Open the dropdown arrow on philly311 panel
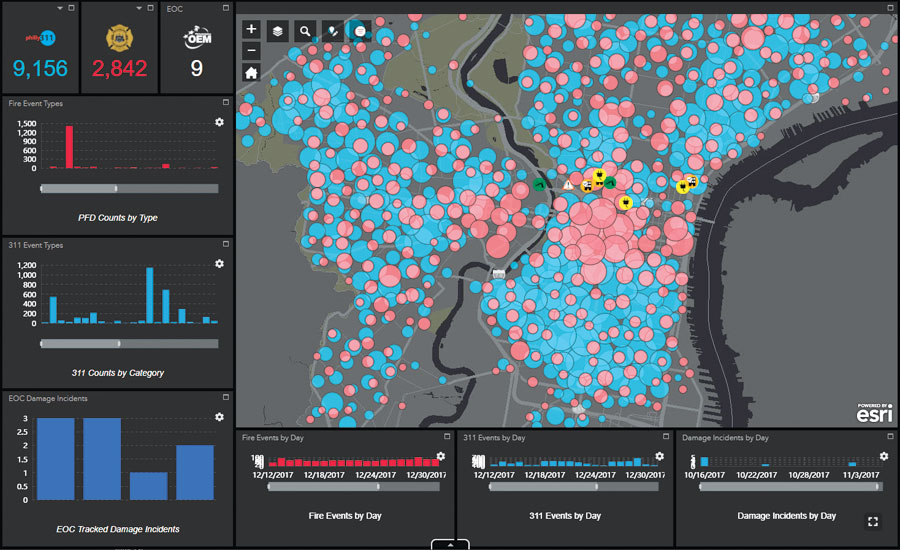The height and width of the screenshot is (550, 900). click(60, 8)
